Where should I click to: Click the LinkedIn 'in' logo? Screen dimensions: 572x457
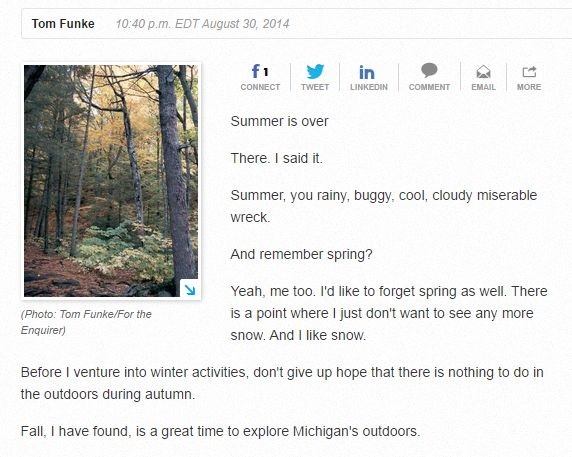click(x=367, y=72)
